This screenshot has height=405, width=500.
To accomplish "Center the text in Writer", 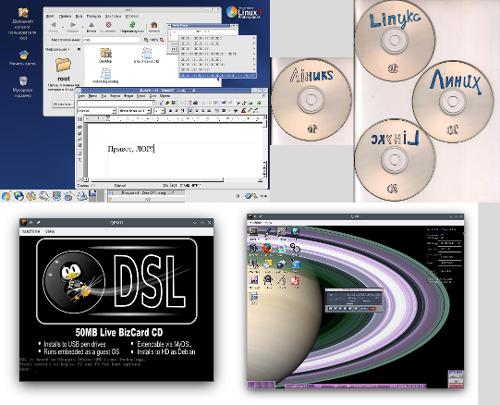I will [x=197, y=110].
